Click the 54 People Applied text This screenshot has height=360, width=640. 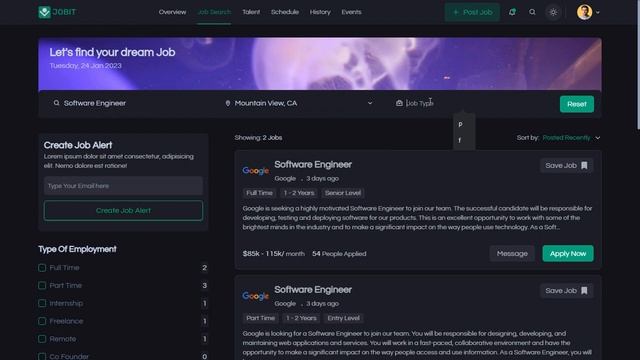click(339, 254)
